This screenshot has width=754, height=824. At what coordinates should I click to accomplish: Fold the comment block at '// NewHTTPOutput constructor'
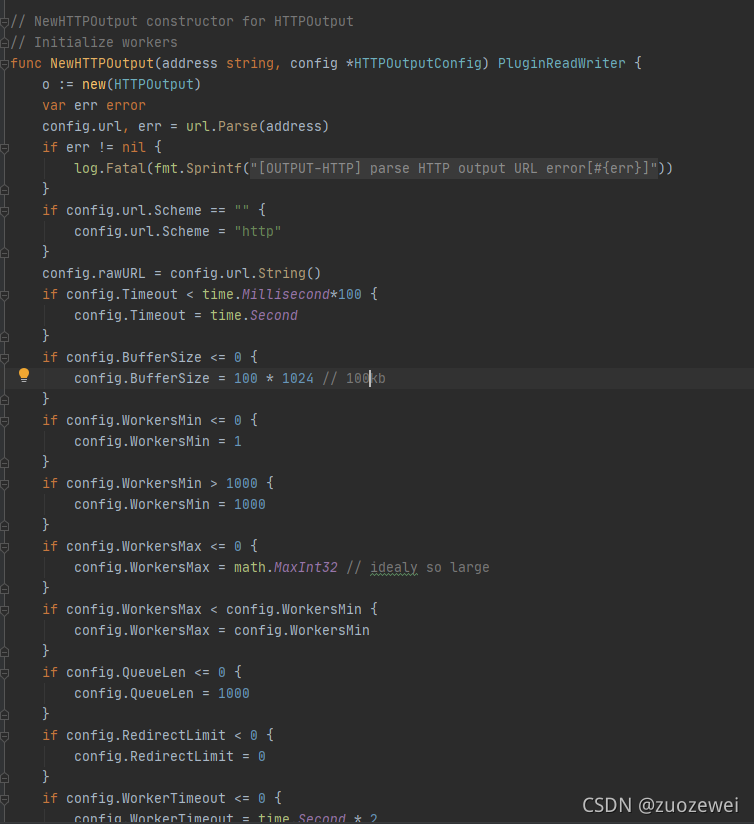point(4,22)
